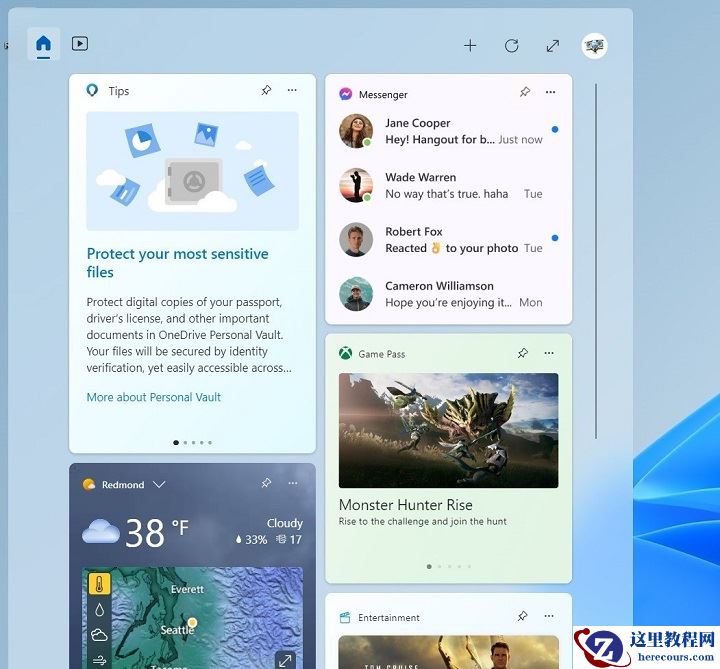Image resolution: width=720 pixels, height=669 pixels.
Task: Open 'Protect your most sensitive files' headline
Action: click(x=178, y=263)
